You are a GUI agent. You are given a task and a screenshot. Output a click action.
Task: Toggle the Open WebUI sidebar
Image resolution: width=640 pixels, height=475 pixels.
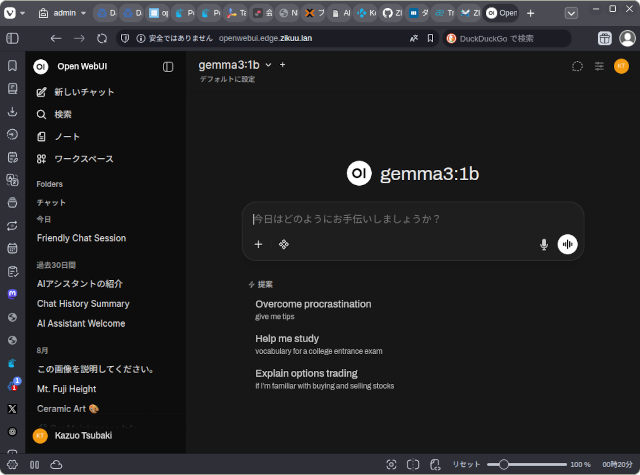click(168, 66)
